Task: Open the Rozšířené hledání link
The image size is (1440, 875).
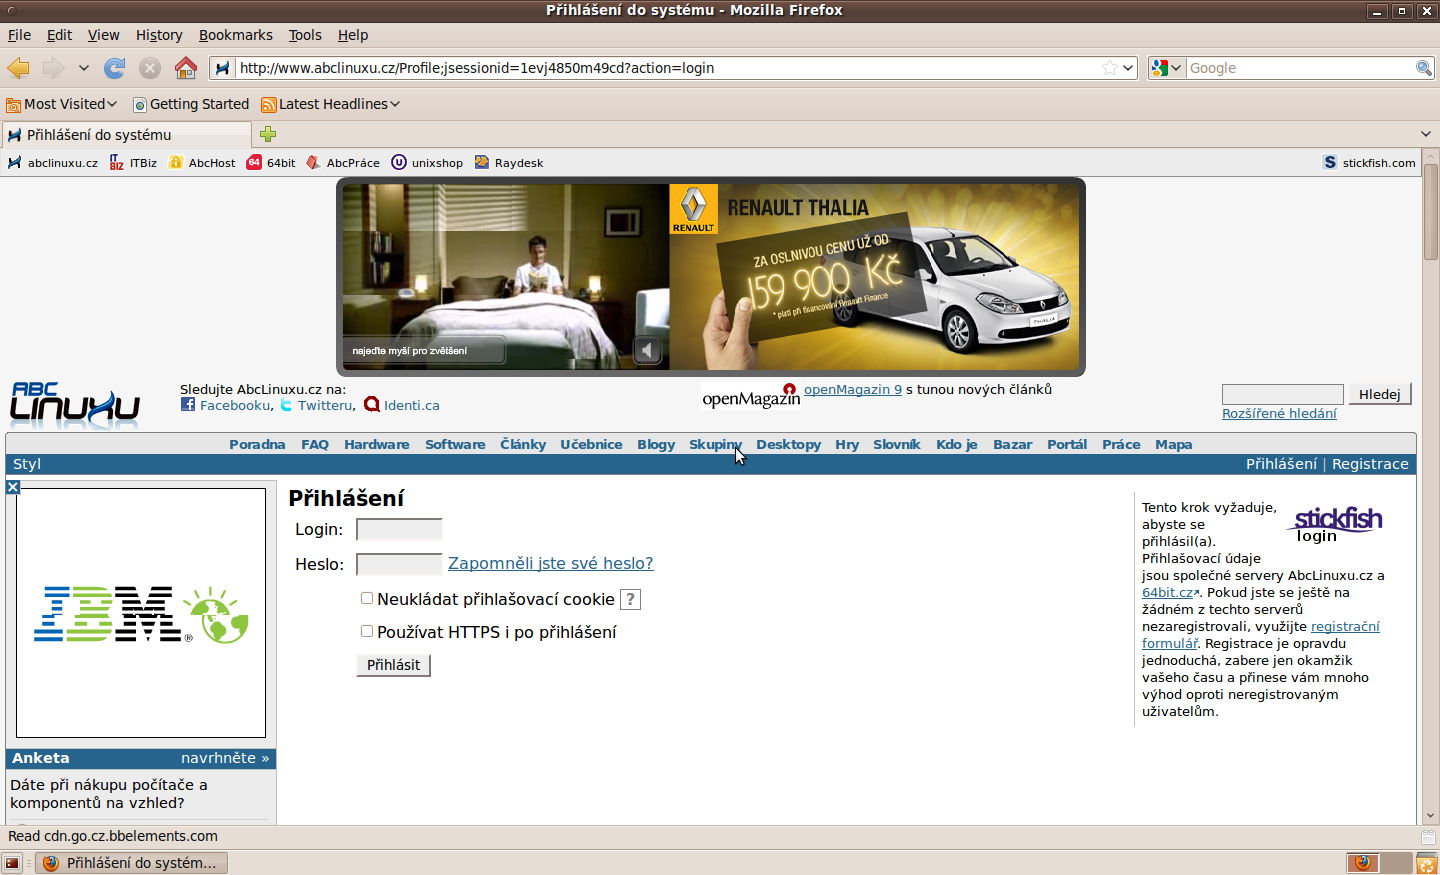Action: (1279, 413)
